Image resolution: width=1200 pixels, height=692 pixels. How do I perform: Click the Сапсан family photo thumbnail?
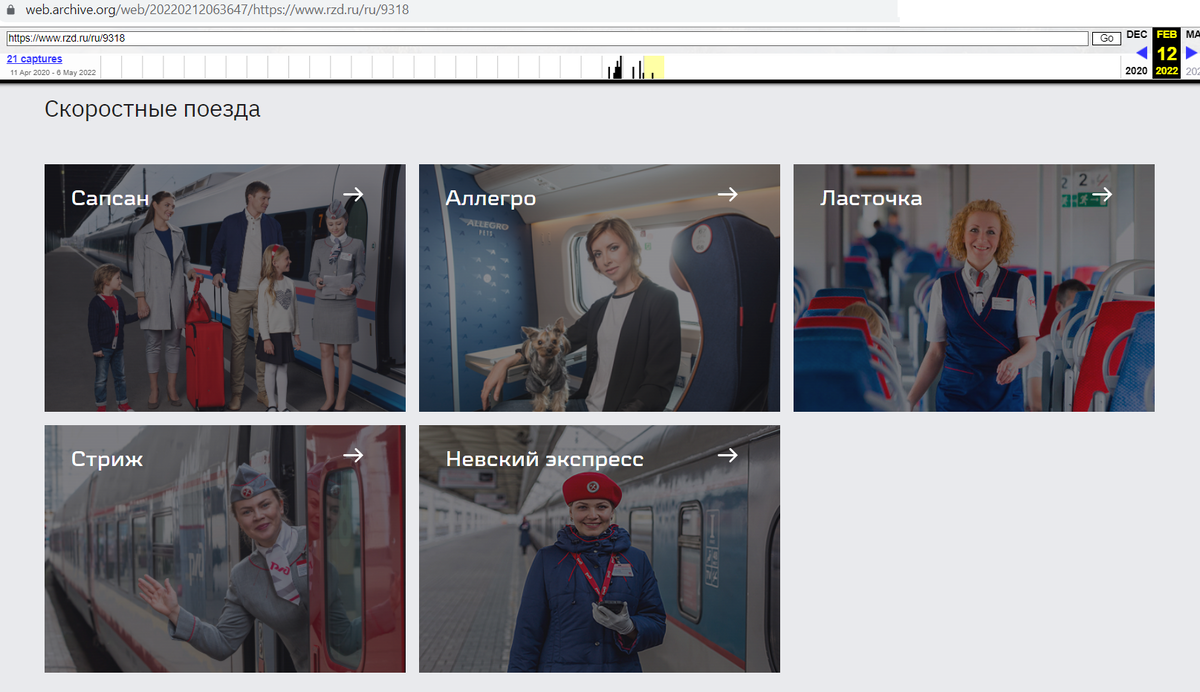(225, 288)
